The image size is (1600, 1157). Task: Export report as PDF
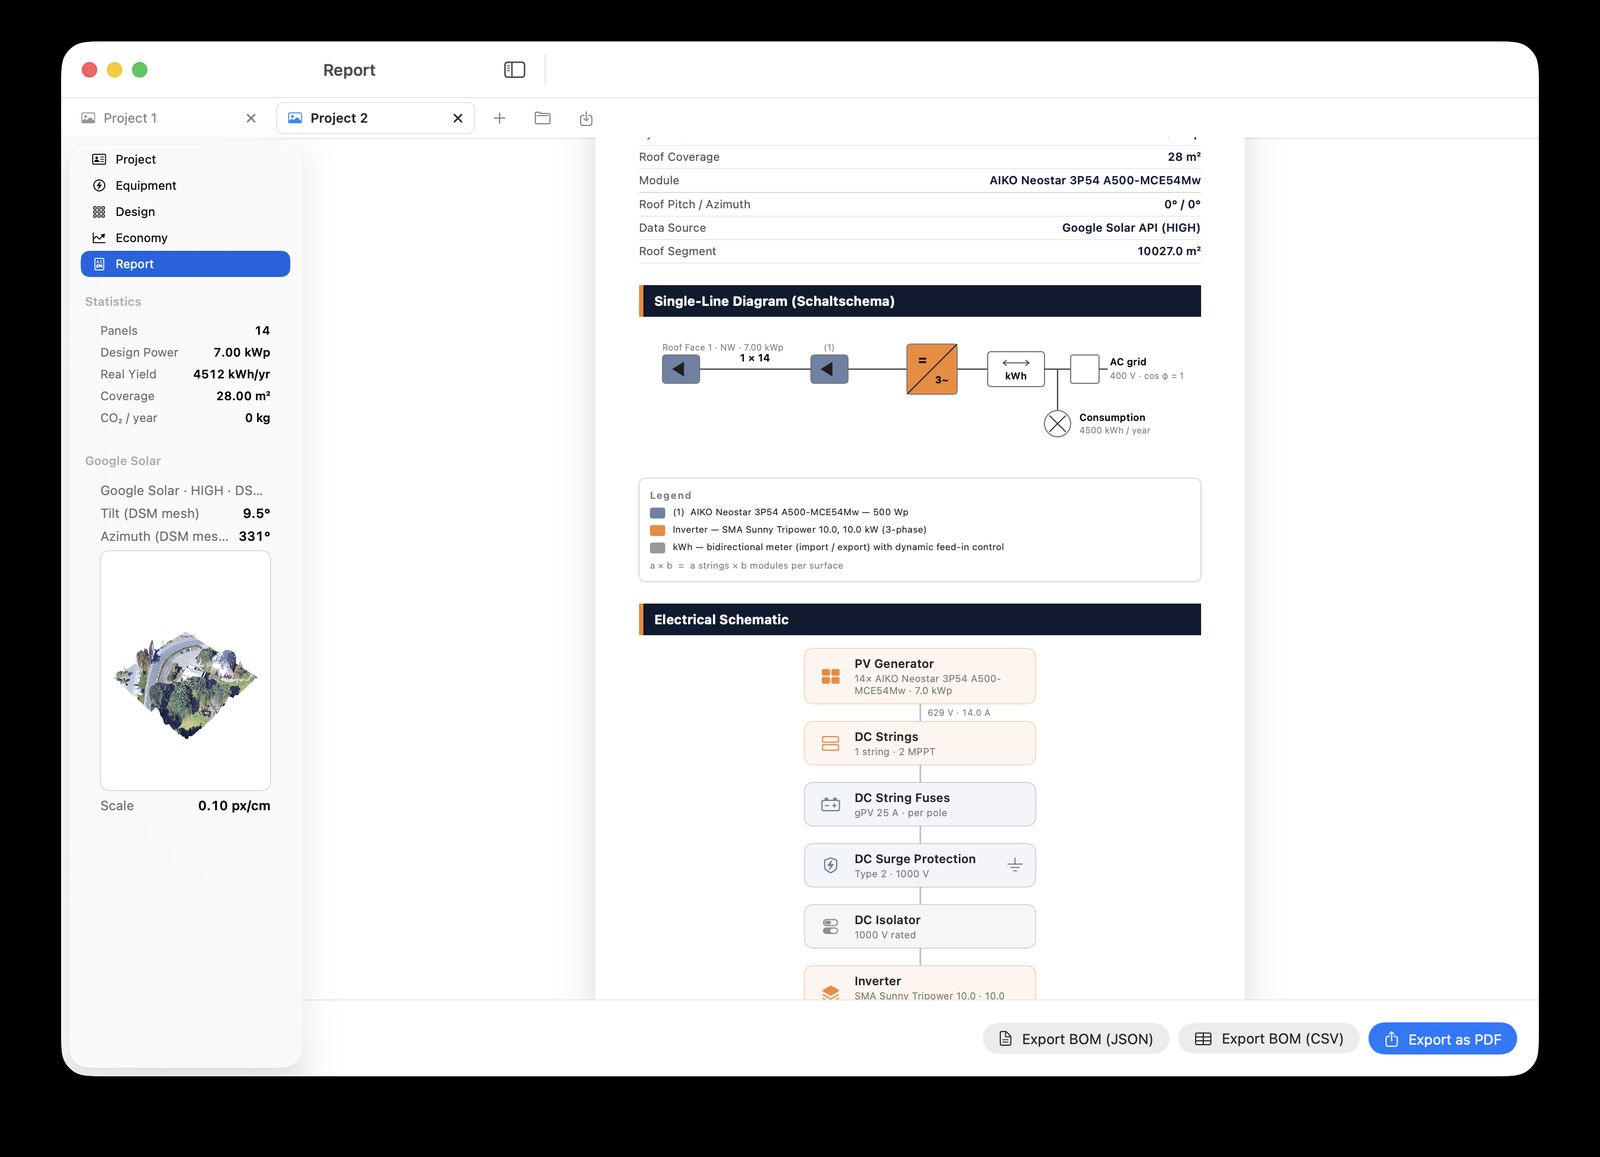[x=1442, y=1039]
